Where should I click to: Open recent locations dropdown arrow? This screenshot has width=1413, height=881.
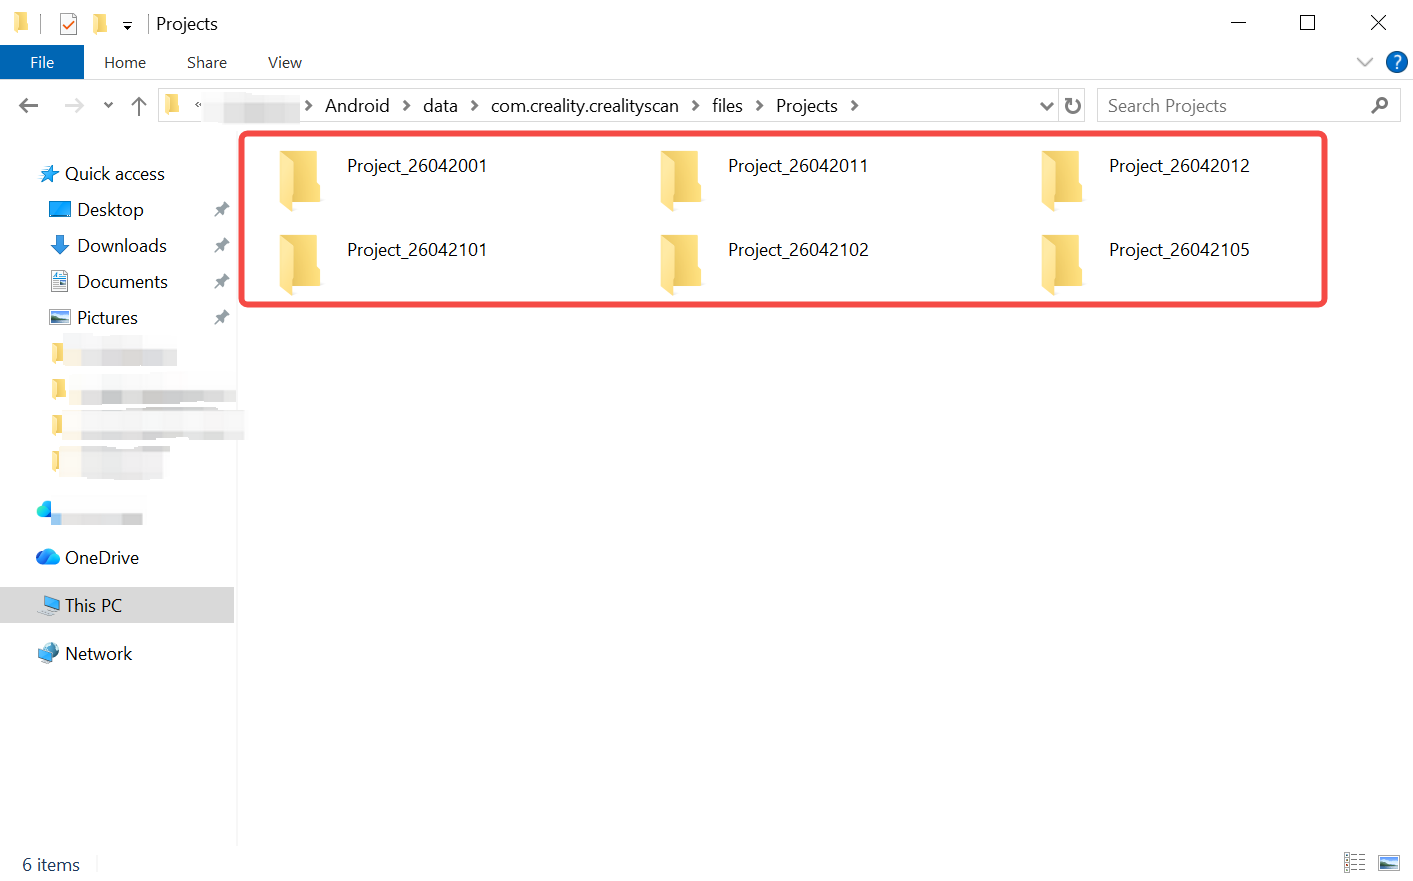click(108, 106)
